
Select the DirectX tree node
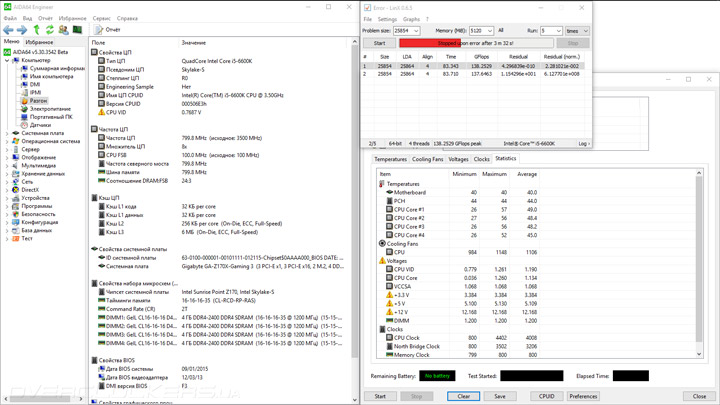(x=30, y=190)
